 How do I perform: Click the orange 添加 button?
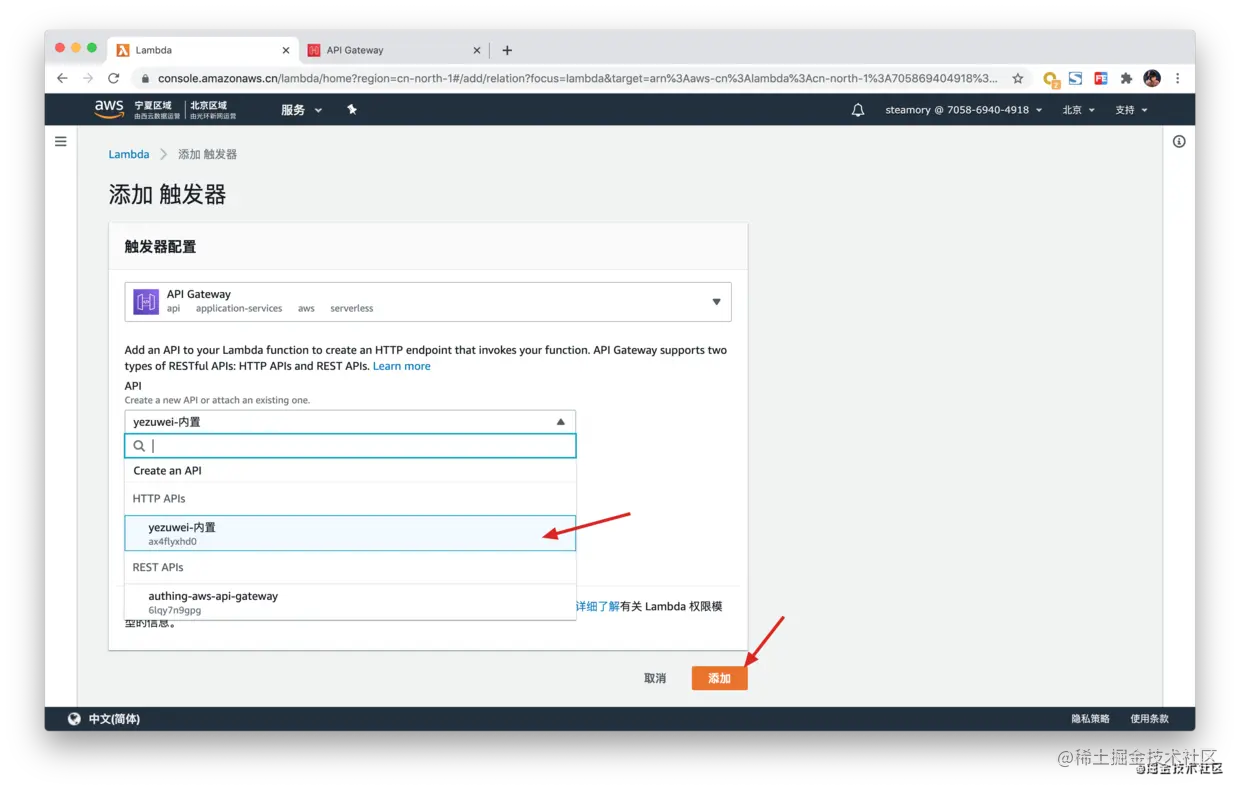tap(719, 678)
